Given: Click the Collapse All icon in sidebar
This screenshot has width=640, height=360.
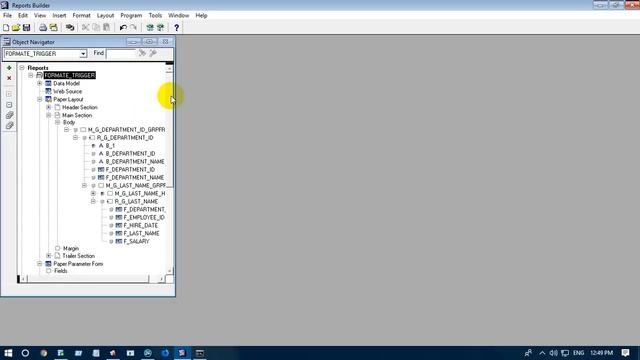Looking at the screenshot, I should click(9, 126).
